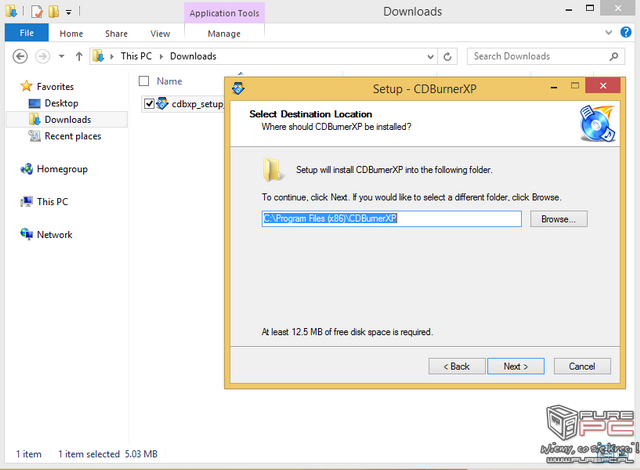Click the Downloads folder icon in the sidebar

[x=34, y=120]
